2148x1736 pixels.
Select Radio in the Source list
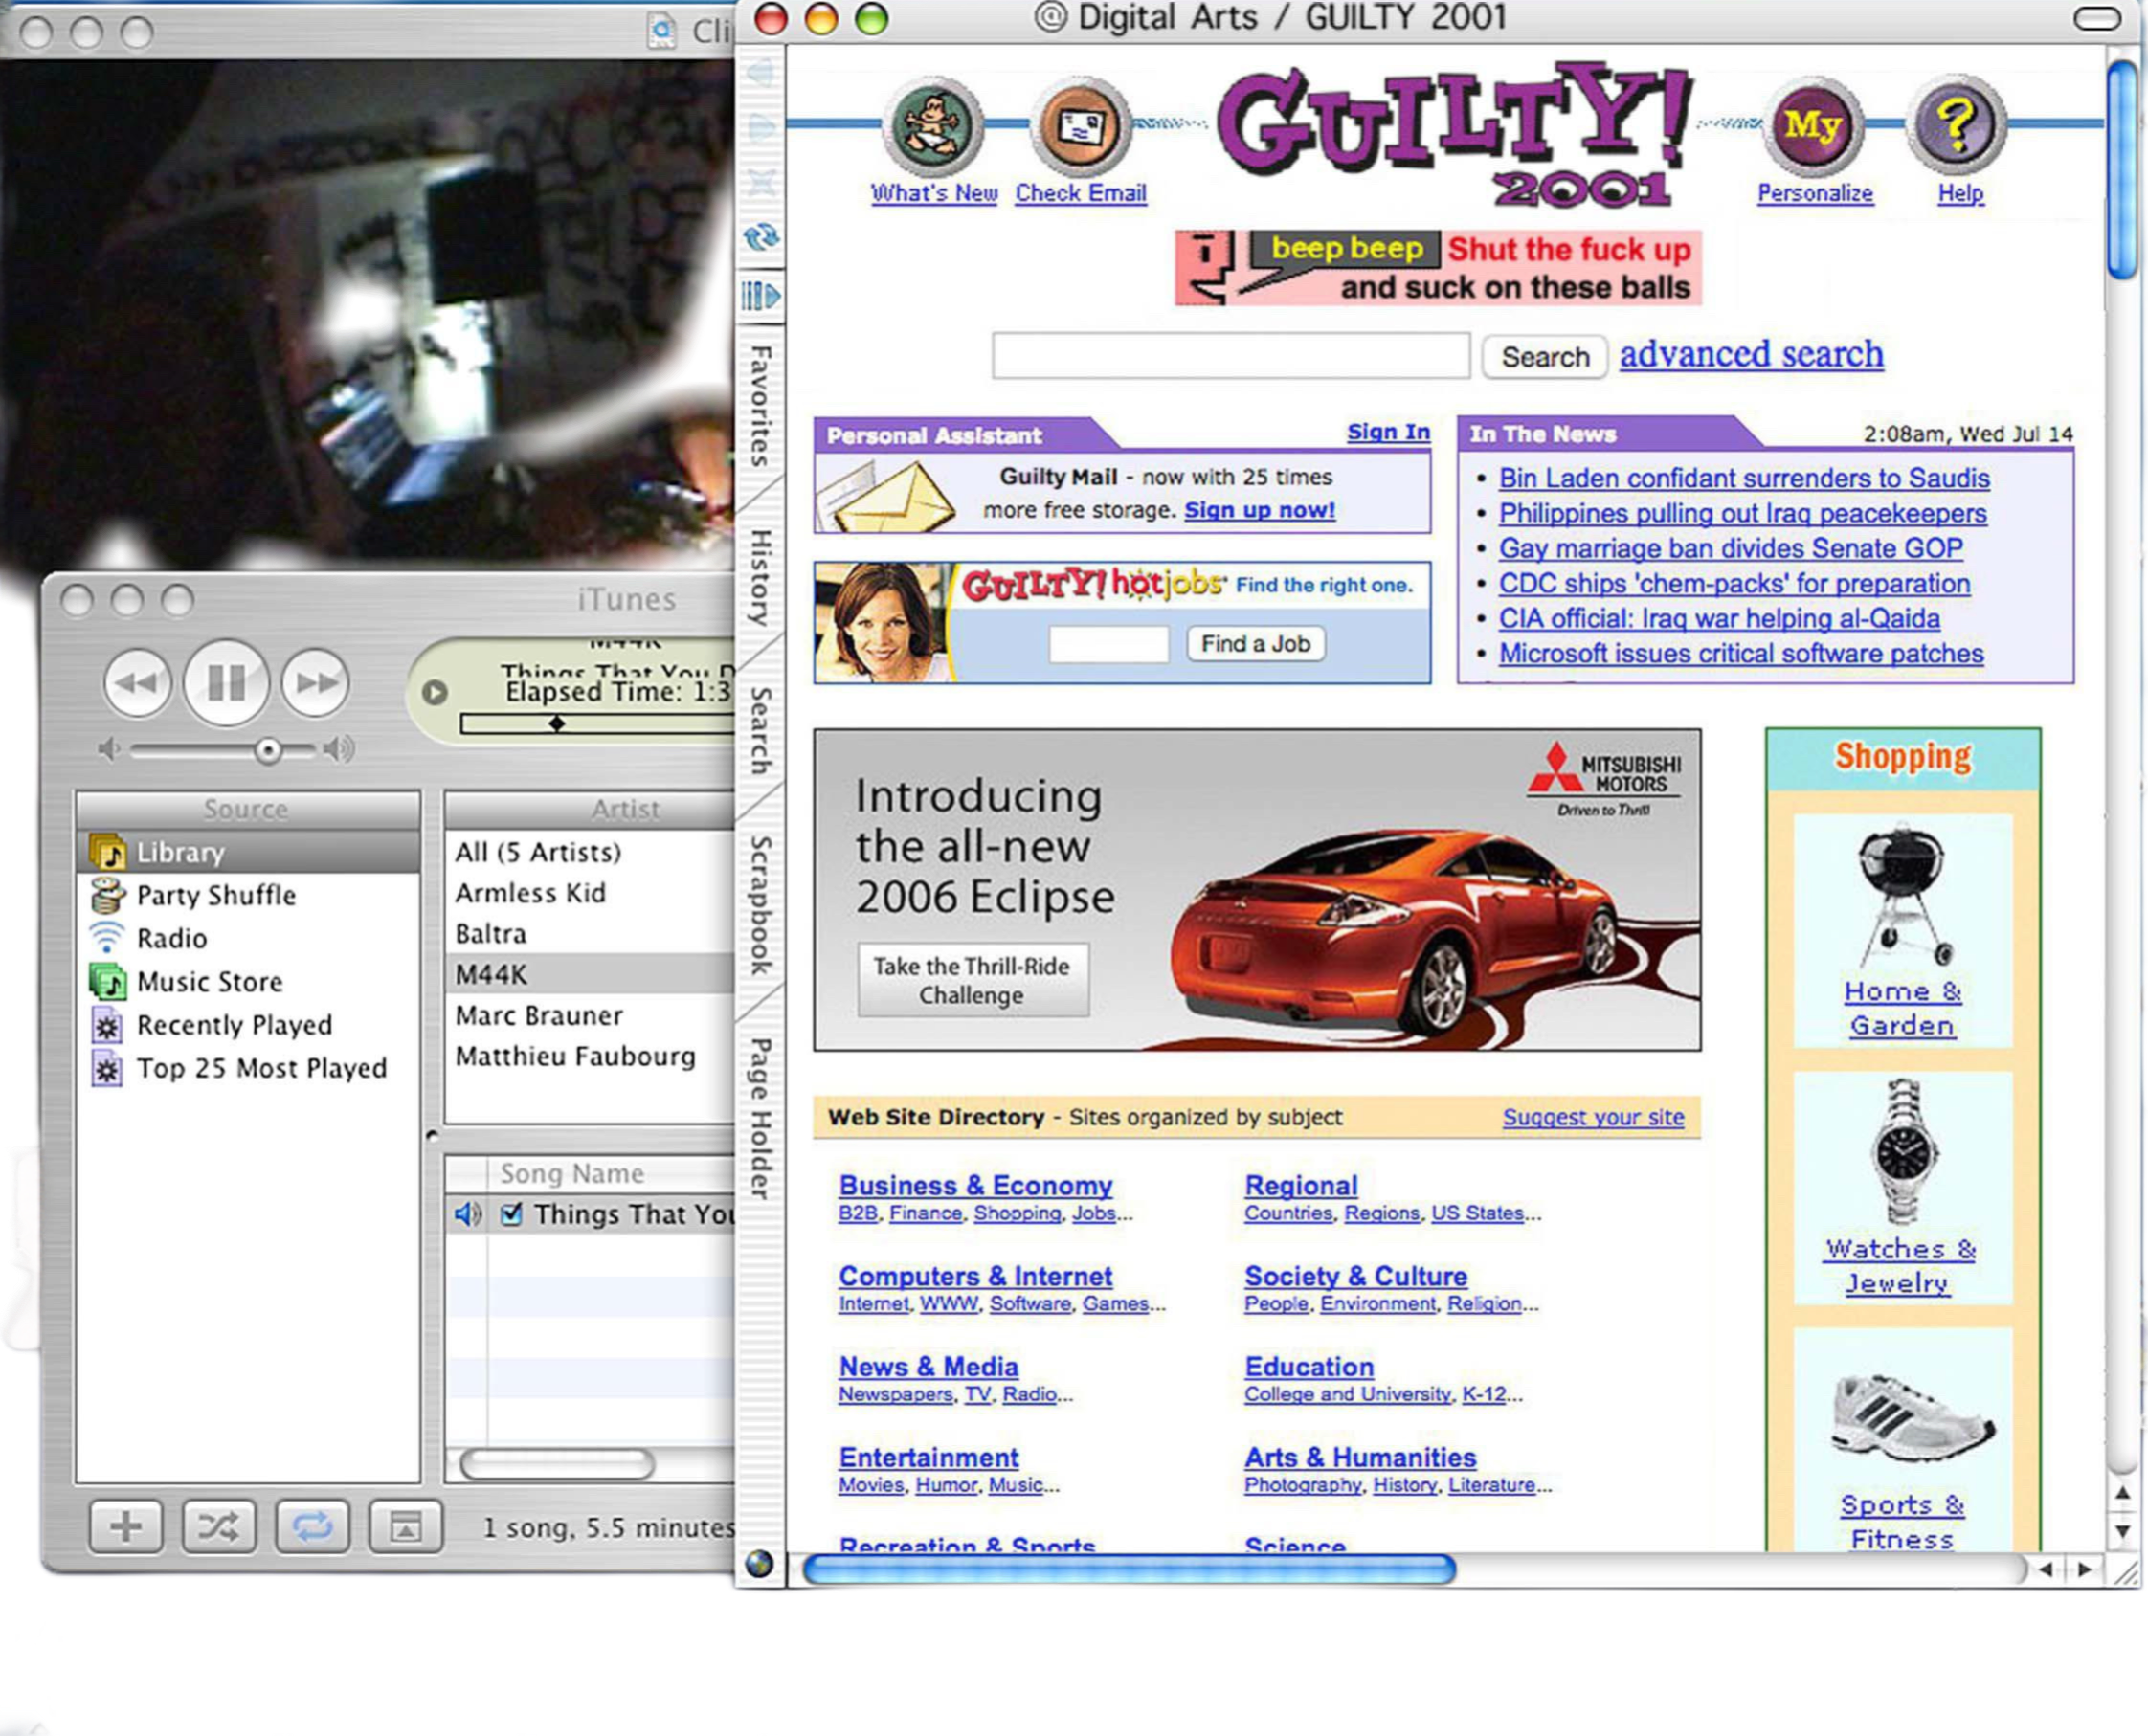pyautogui.click(x=248, y=938)
